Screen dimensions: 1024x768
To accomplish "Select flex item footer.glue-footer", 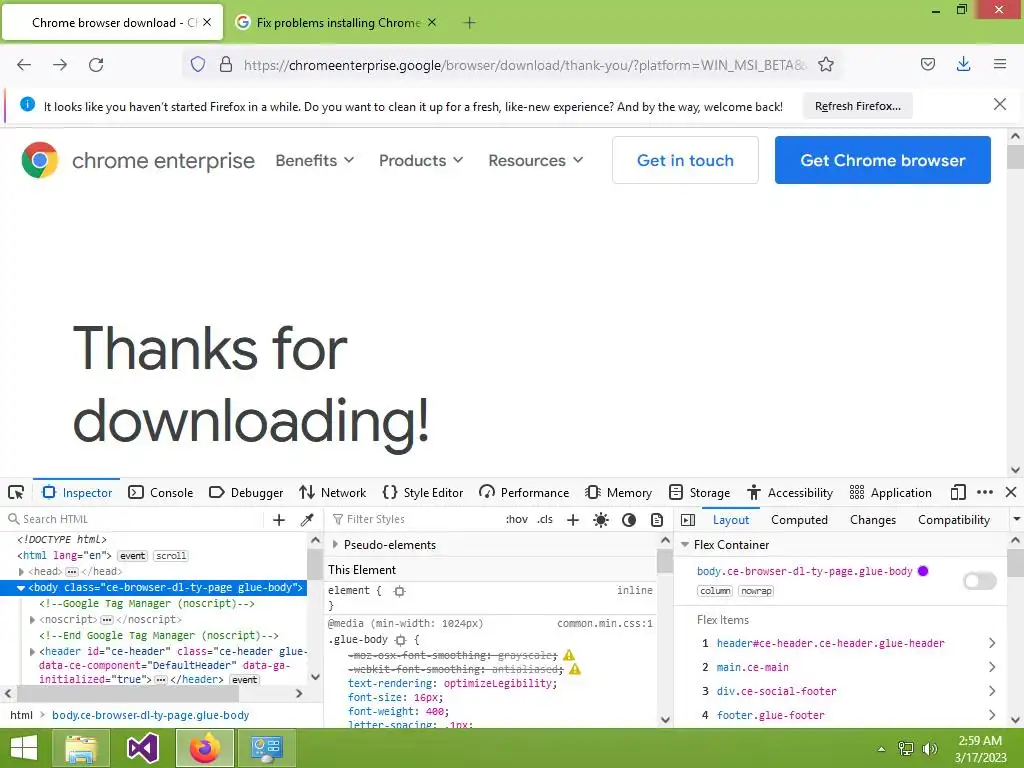I will [770, 716].
